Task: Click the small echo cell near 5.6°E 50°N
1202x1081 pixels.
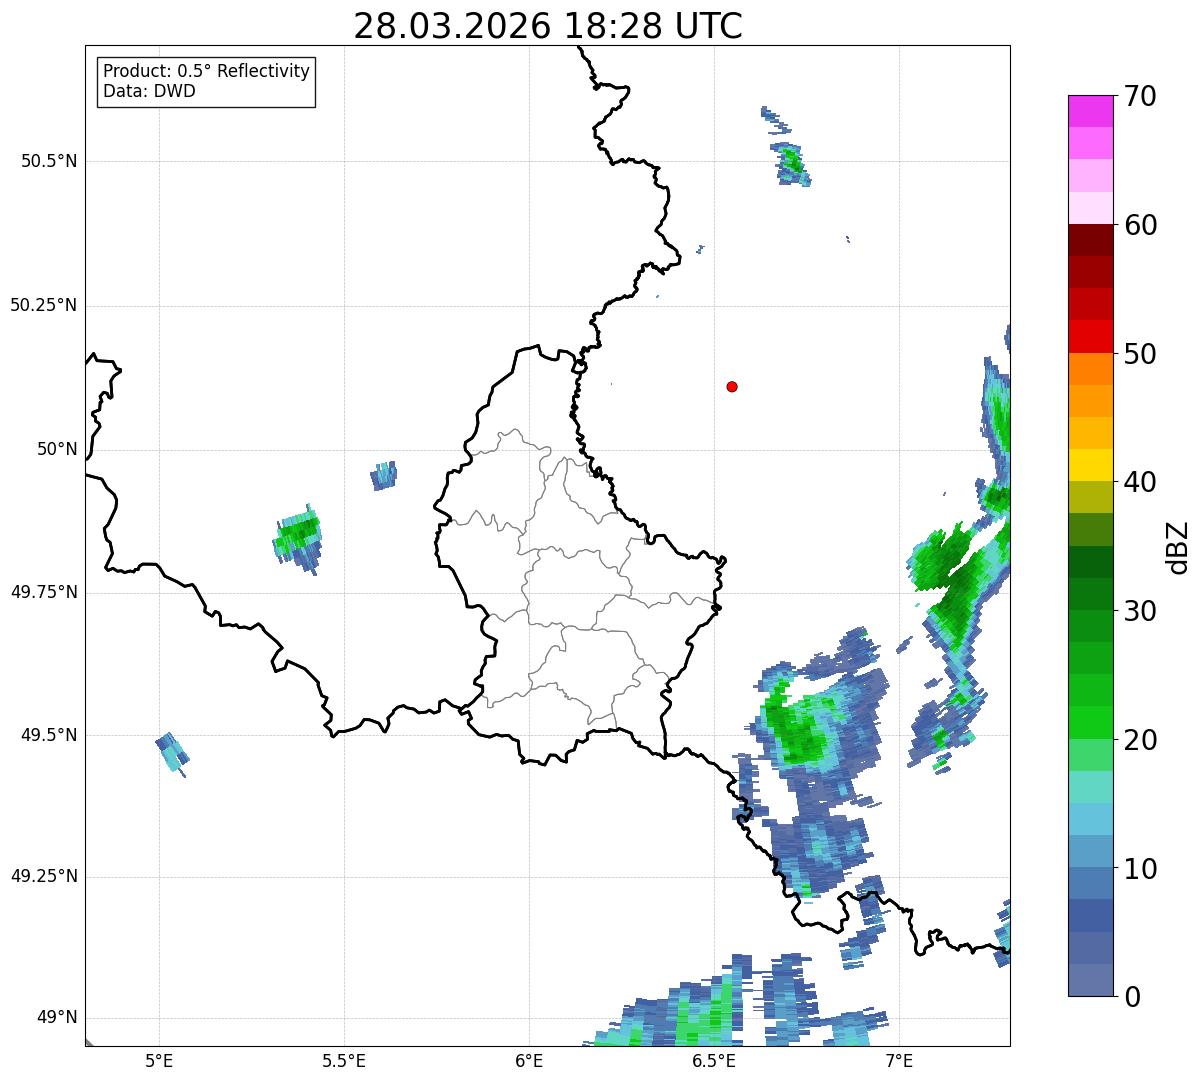Action: coord(384,475)
